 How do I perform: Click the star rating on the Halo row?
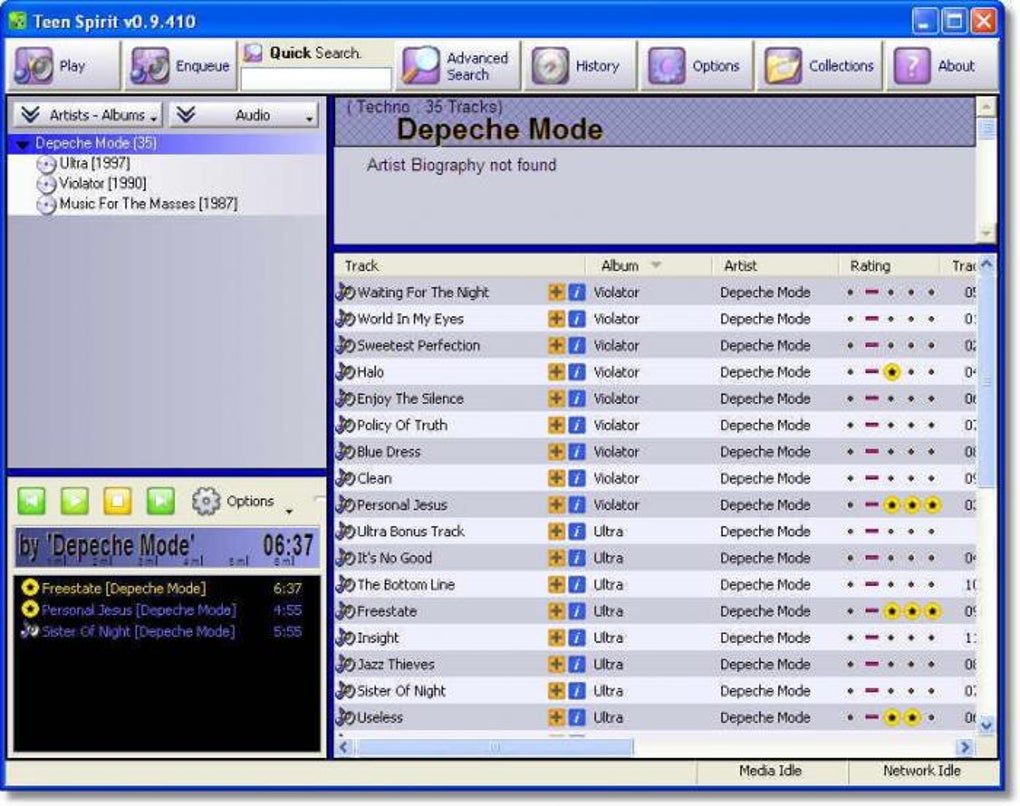892,372
